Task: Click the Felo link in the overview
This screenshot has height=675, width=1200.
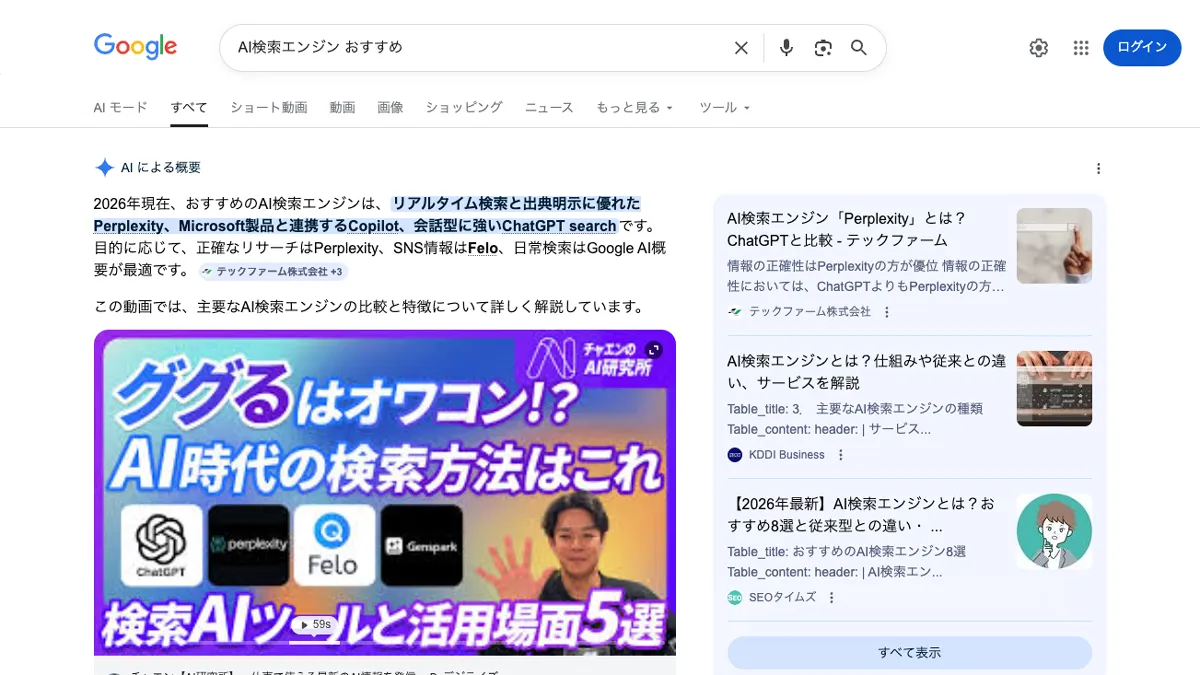Action: point(482,248)
